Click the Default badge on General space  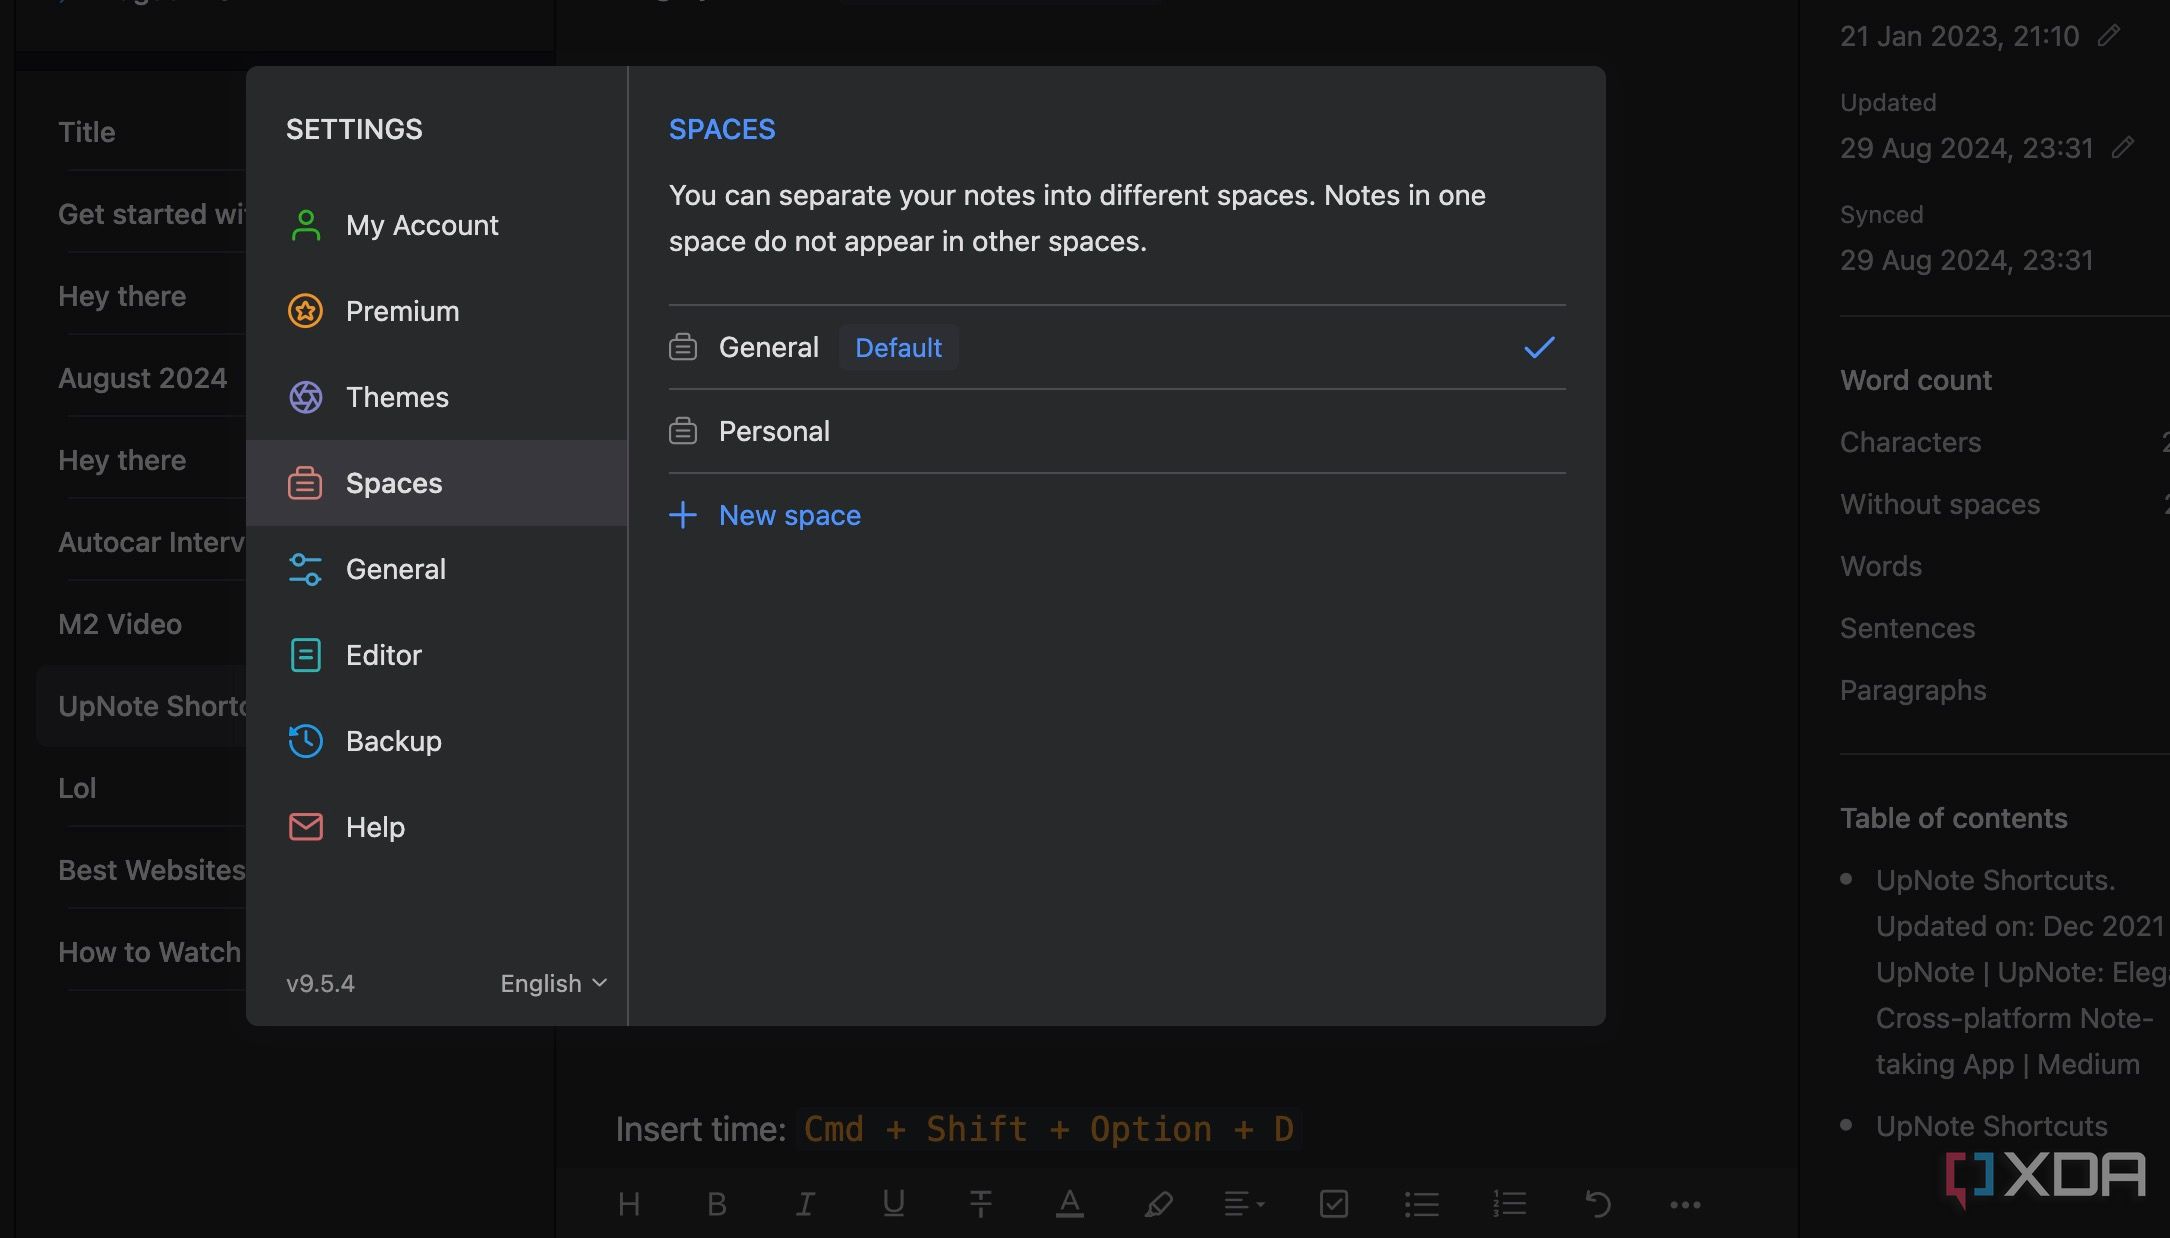pyautogui.click(x=898, y=347)
